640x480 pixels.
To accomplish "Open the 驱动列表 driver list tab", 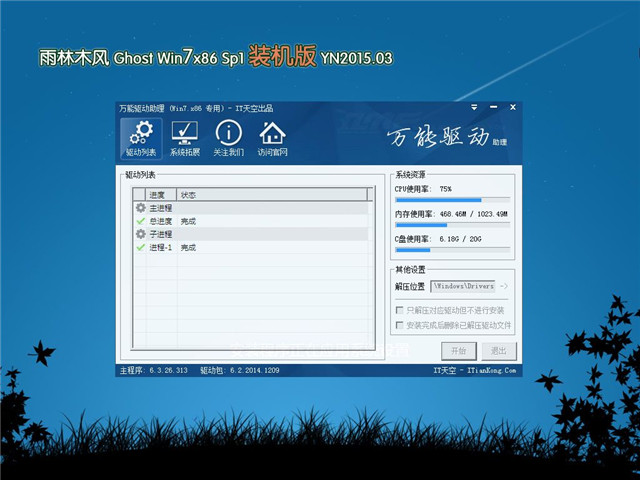I will click(x=141, y=139).
